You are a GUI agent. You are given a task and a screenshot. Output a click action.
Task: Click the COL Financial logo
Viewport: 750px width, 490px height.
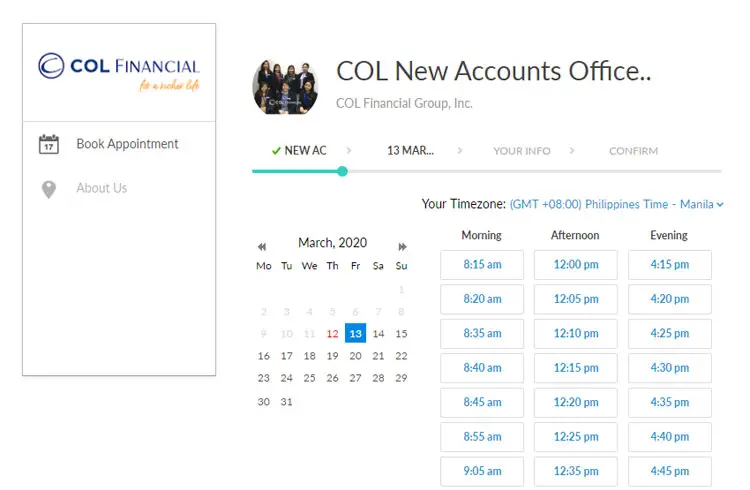point(119,72)
